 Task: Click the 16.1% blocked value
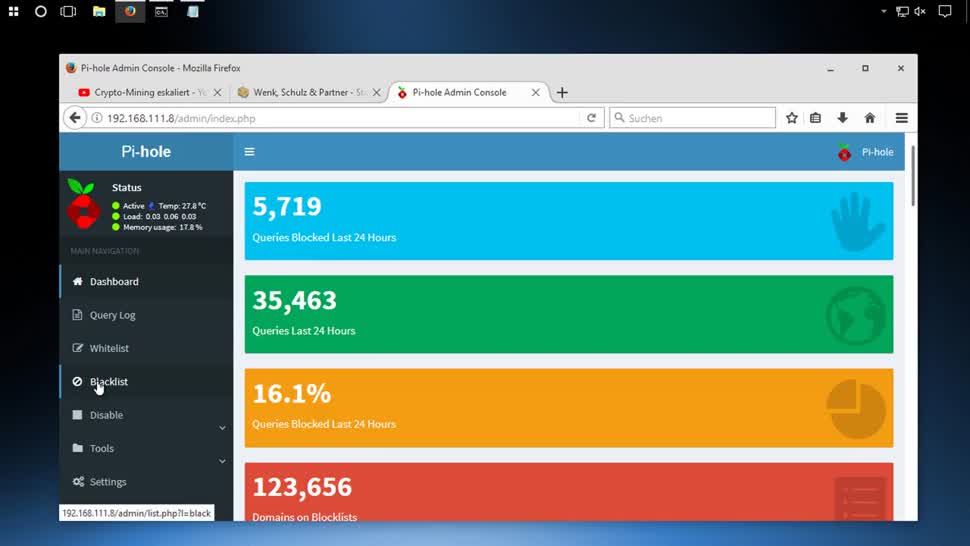(x=291, y=394)
